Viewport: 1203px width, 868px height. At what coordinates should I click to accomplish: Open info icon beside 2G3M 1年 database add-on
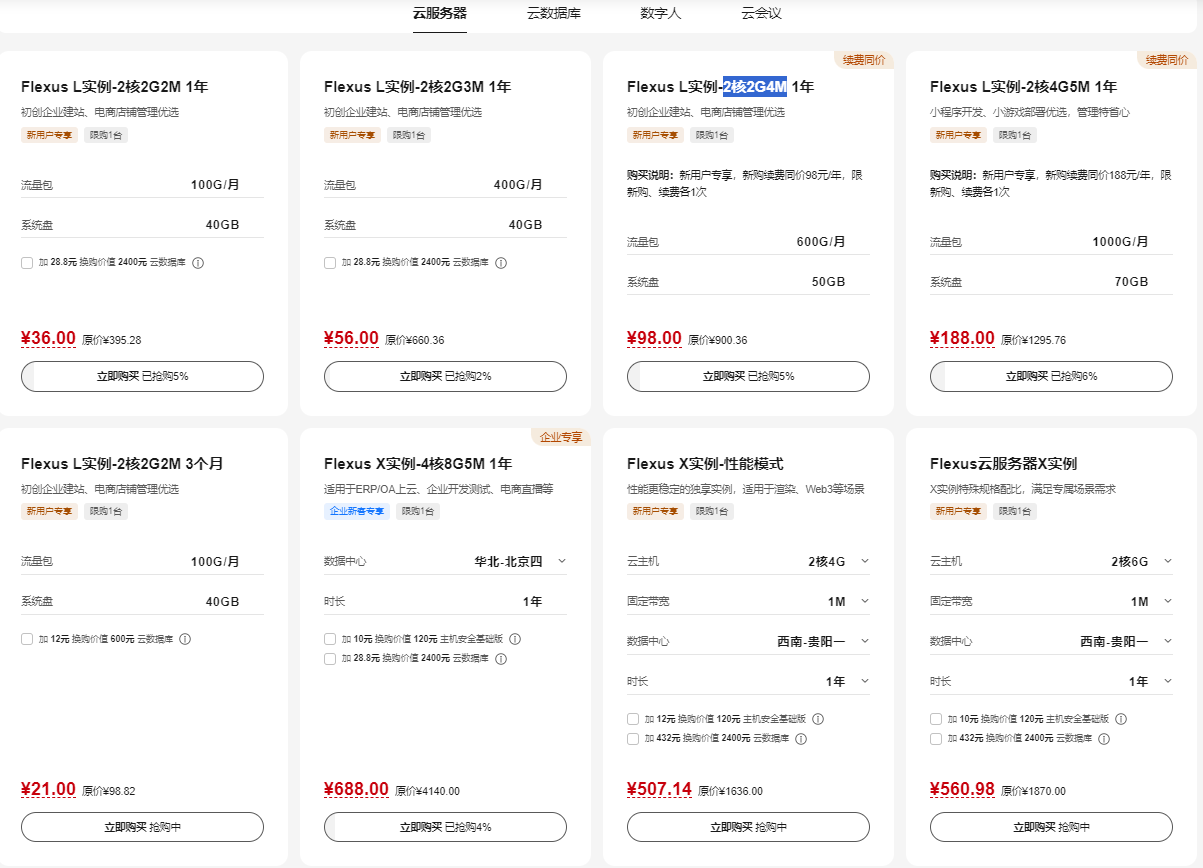coord(501,263)
